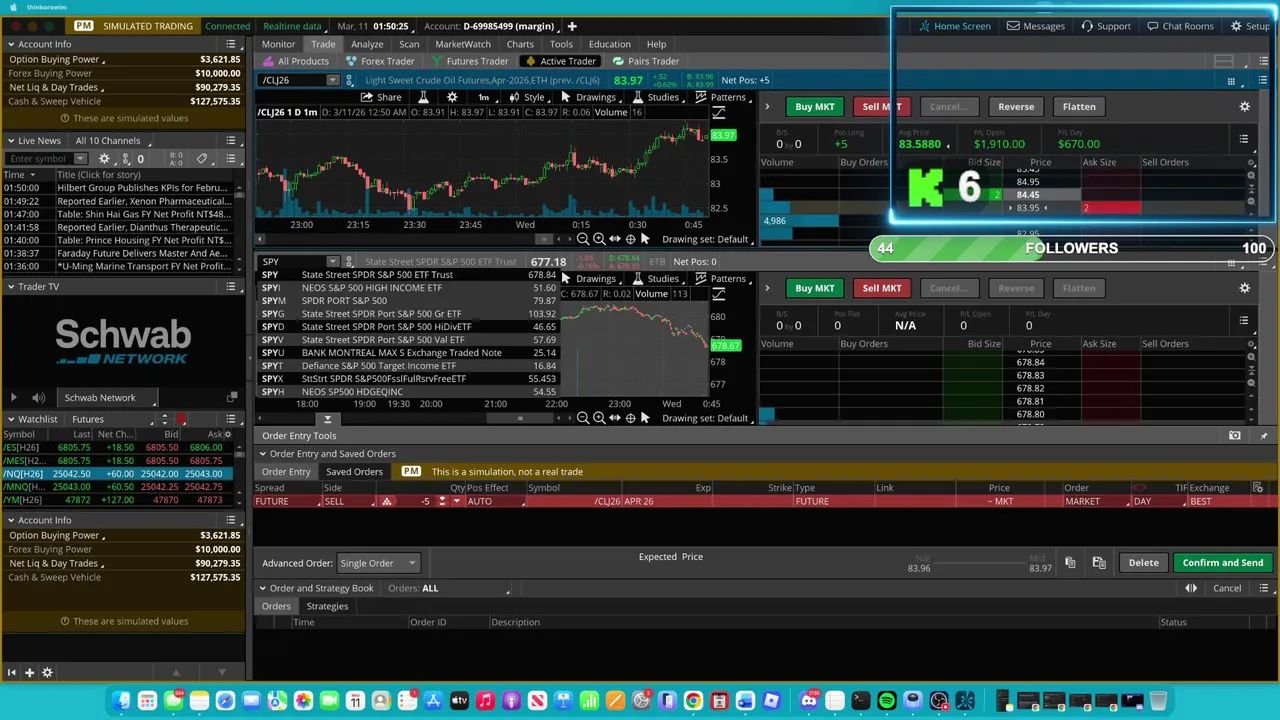Click the symbol link icon next to /CLJ26
Image resolution: width=1280 pixels, height=720 pixels.
(x=350, y=80)
